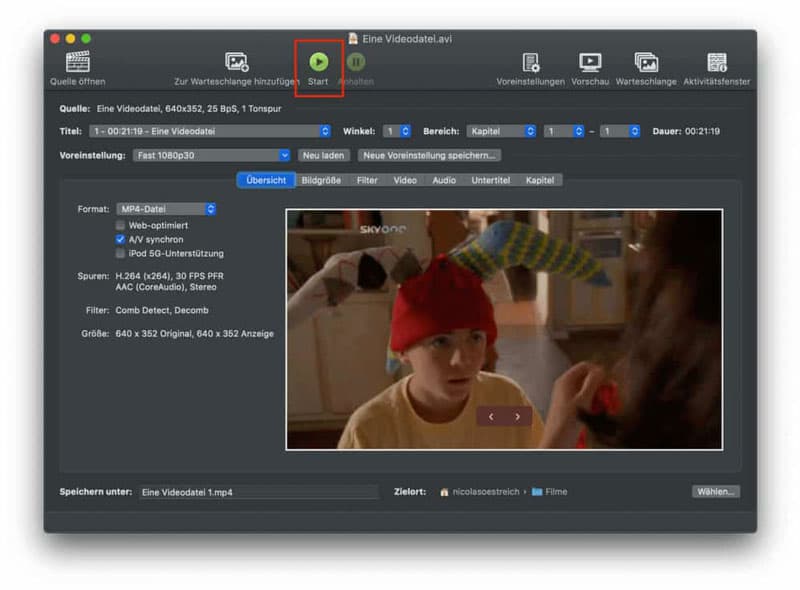This screenshot has height=590, width=800.
Task: Show previous preview image with left arrow
Action: pyautogui.click(x=491, y=416)
